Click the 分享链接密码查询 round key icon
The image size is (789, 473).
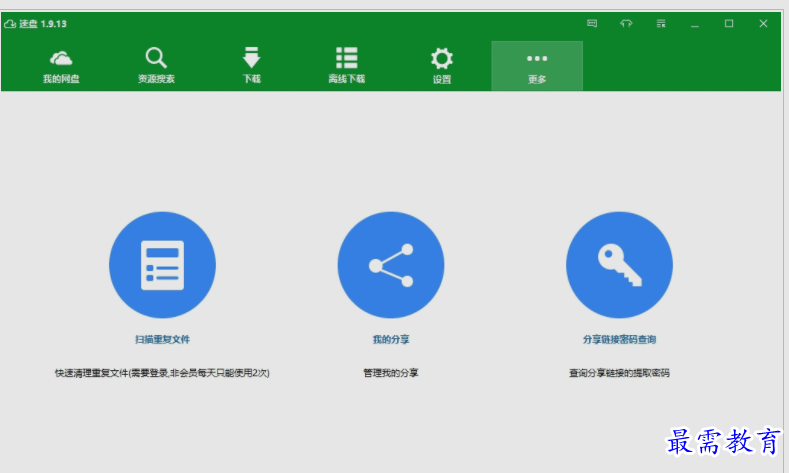coord(619,265)
